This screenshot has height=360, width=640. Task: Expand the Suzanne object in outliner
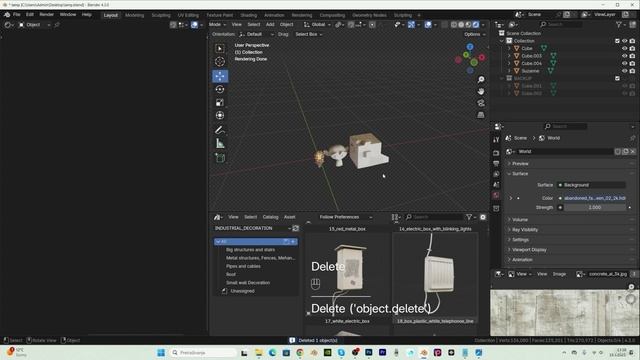coord(509,71)
